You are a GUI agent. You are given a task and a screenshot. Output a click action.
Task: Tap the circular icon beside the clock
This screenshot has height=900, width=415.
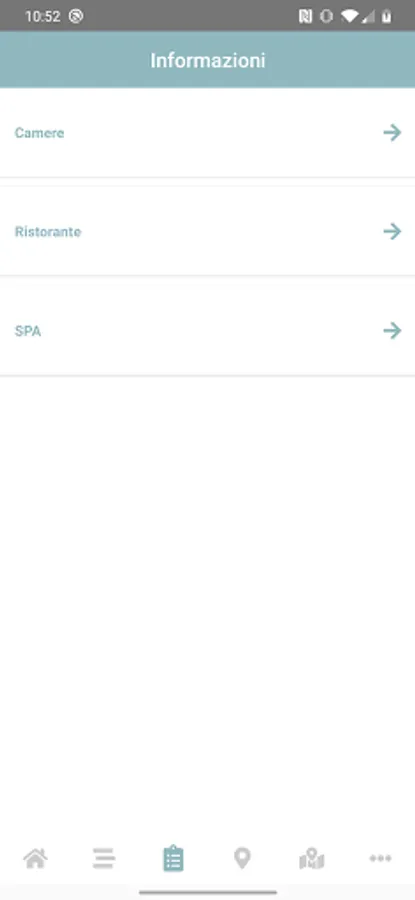click(76, 16)
